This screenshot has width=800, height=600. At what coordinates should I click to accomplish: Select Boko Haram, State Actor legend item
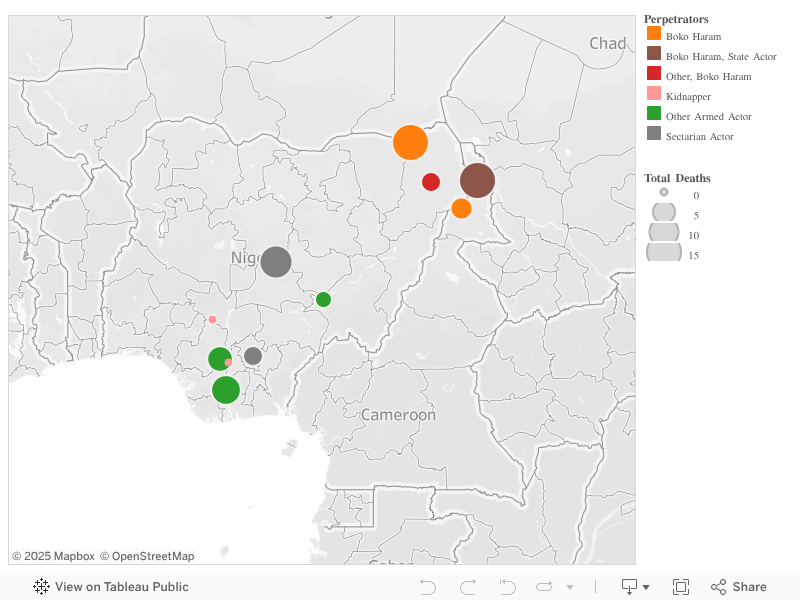coord(720,56)
